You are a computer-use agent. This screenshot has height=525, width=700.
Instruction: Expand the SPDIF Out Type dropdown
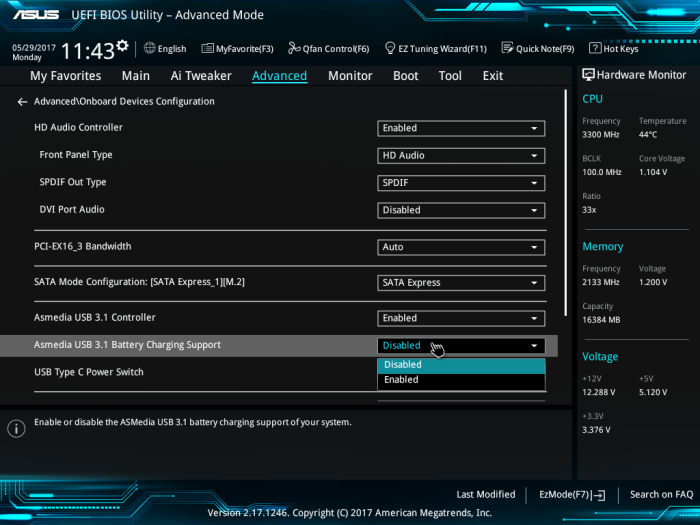click(x=461, y=183)
